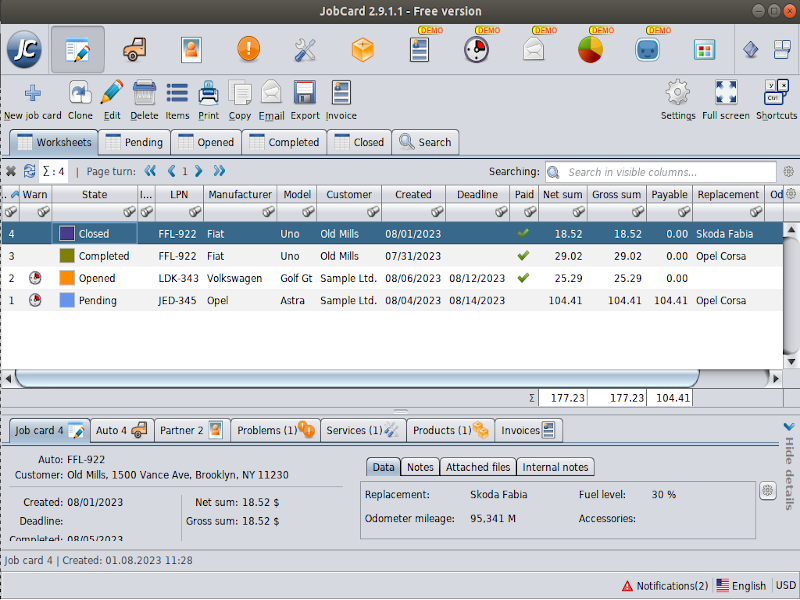Clear filters with the X icon
This screenshot has height=600, width=800.
(x=11, y=171)
